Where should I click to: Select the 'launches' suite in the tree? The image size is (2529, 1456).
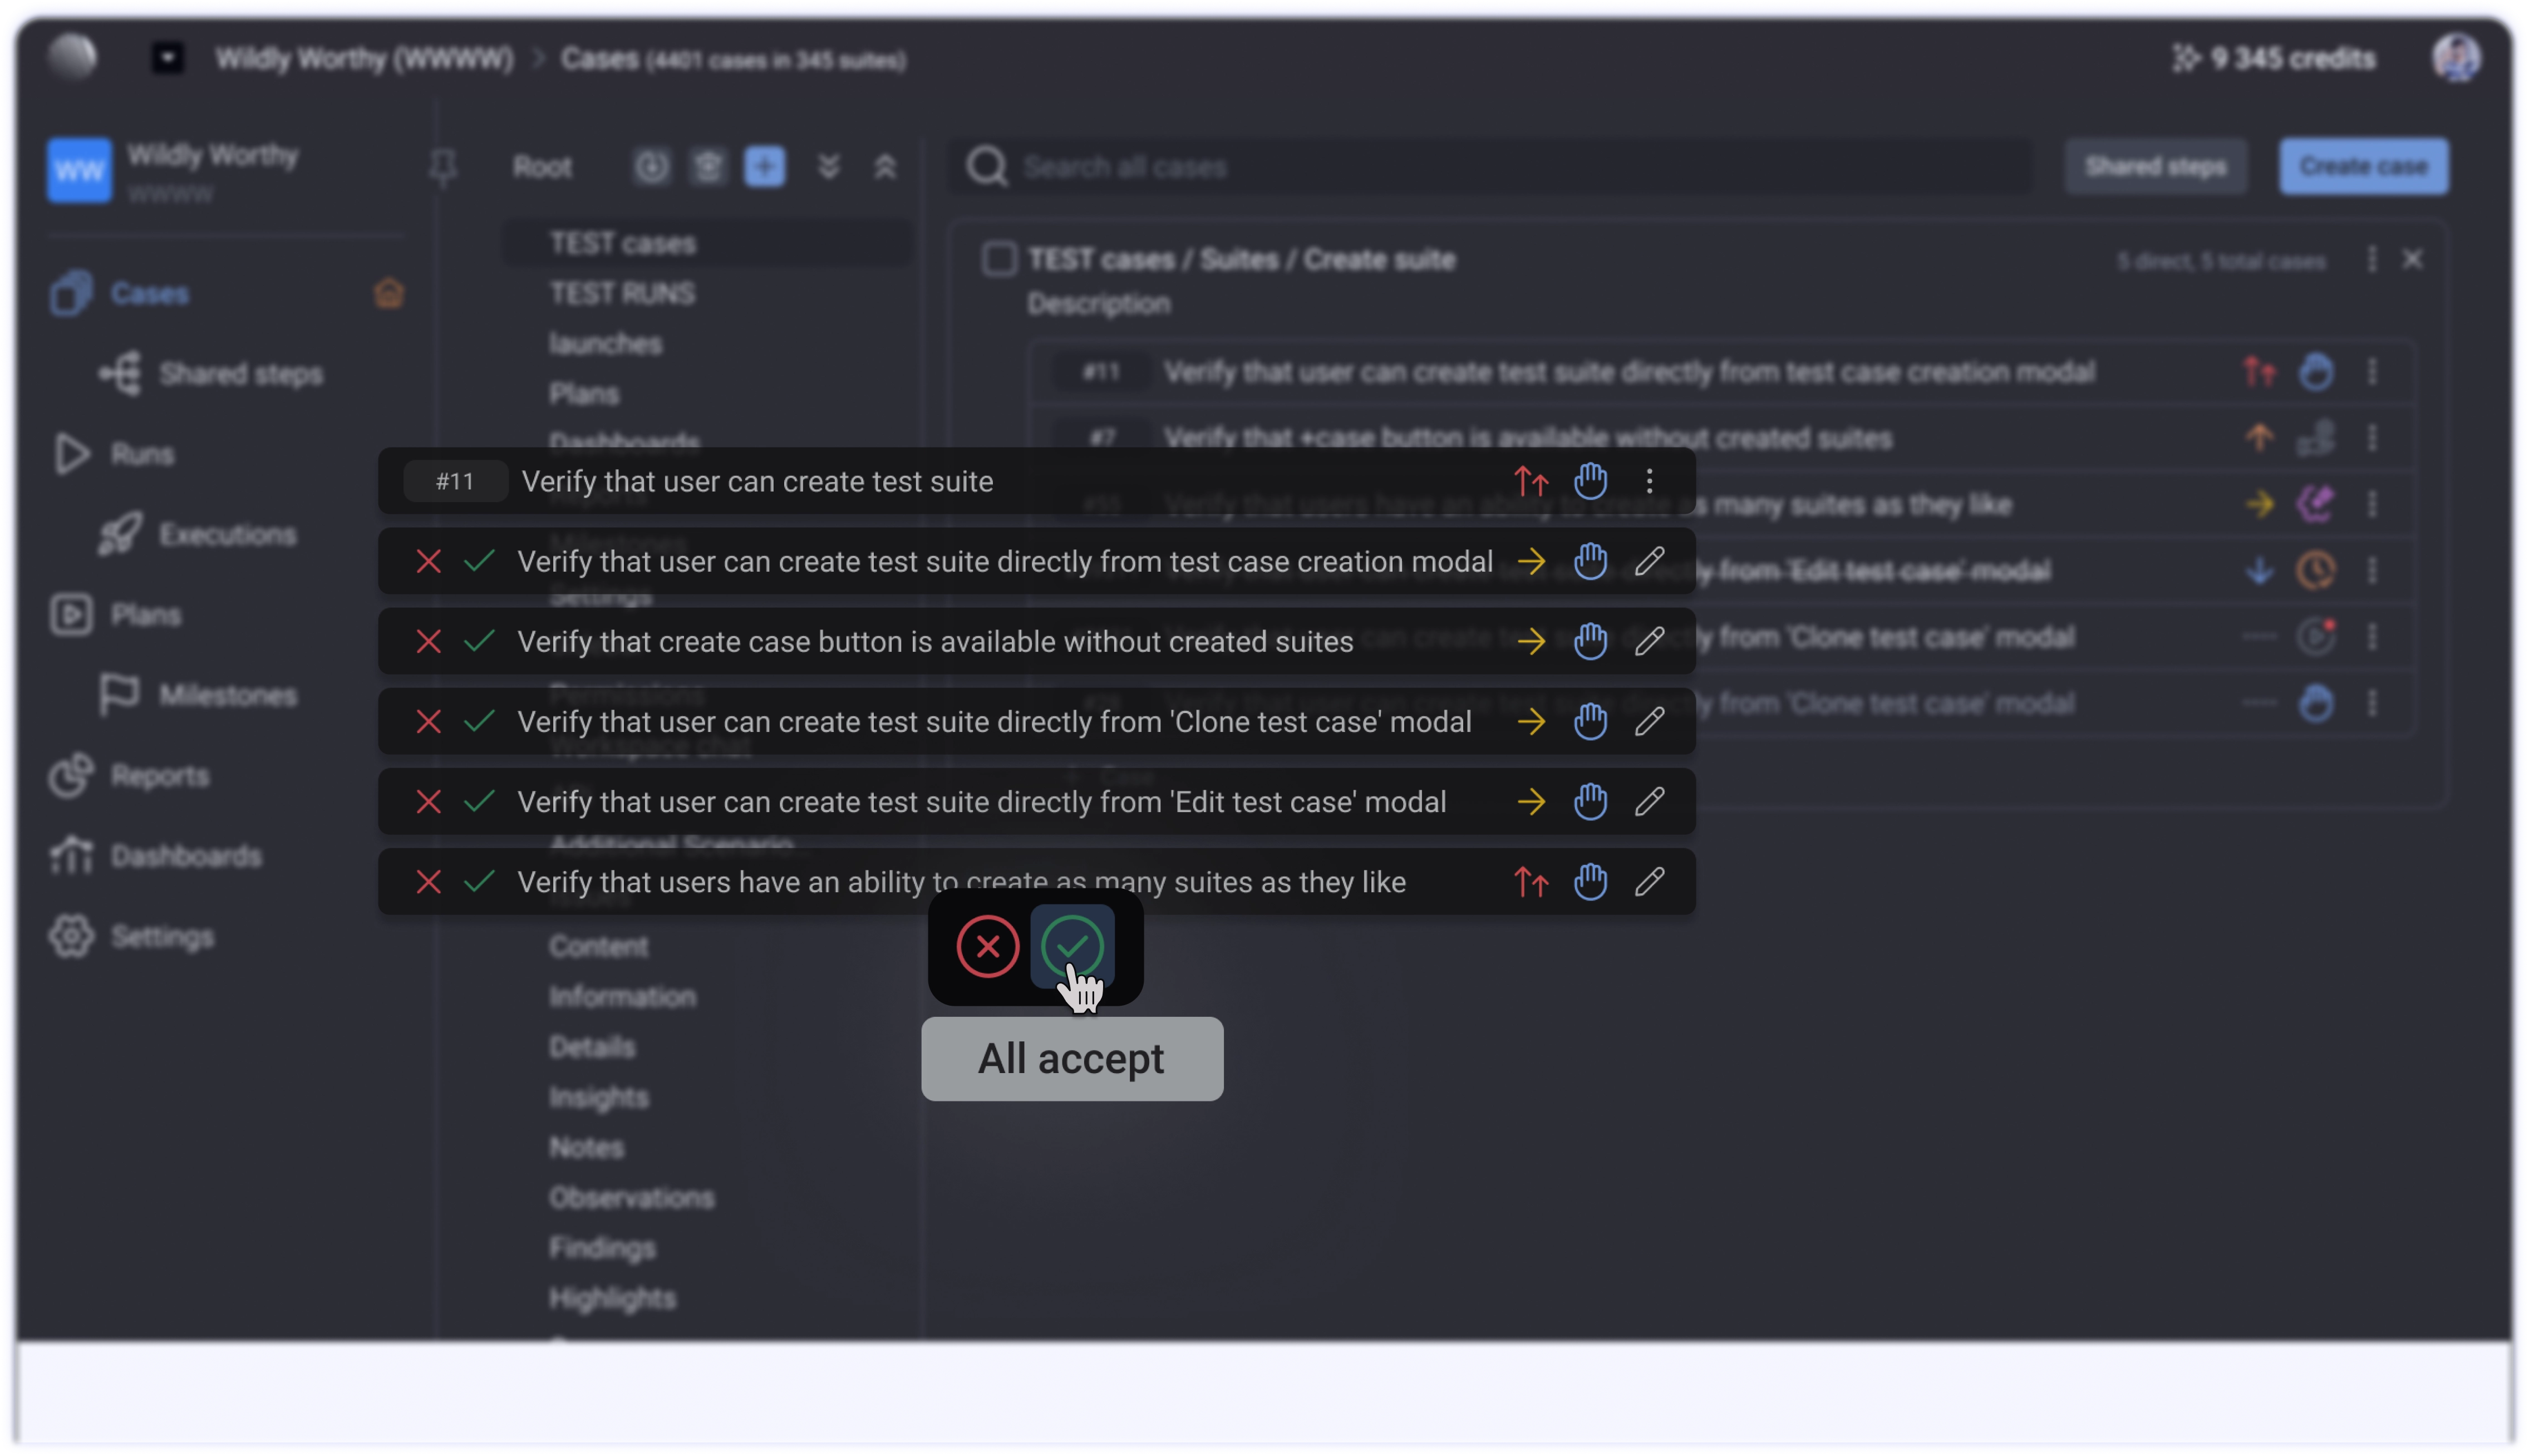605,343
